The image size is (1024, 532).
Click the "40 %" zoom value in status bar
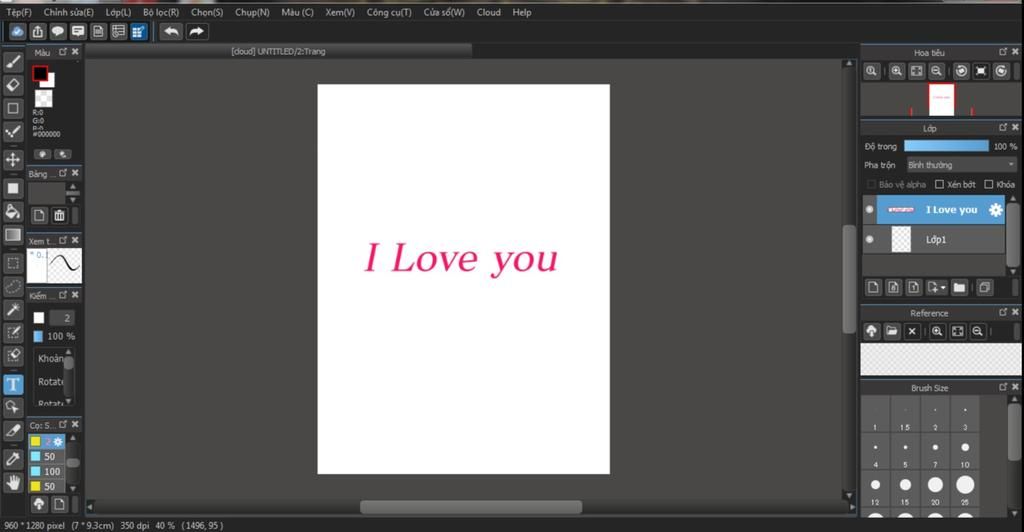click(165, 525)
